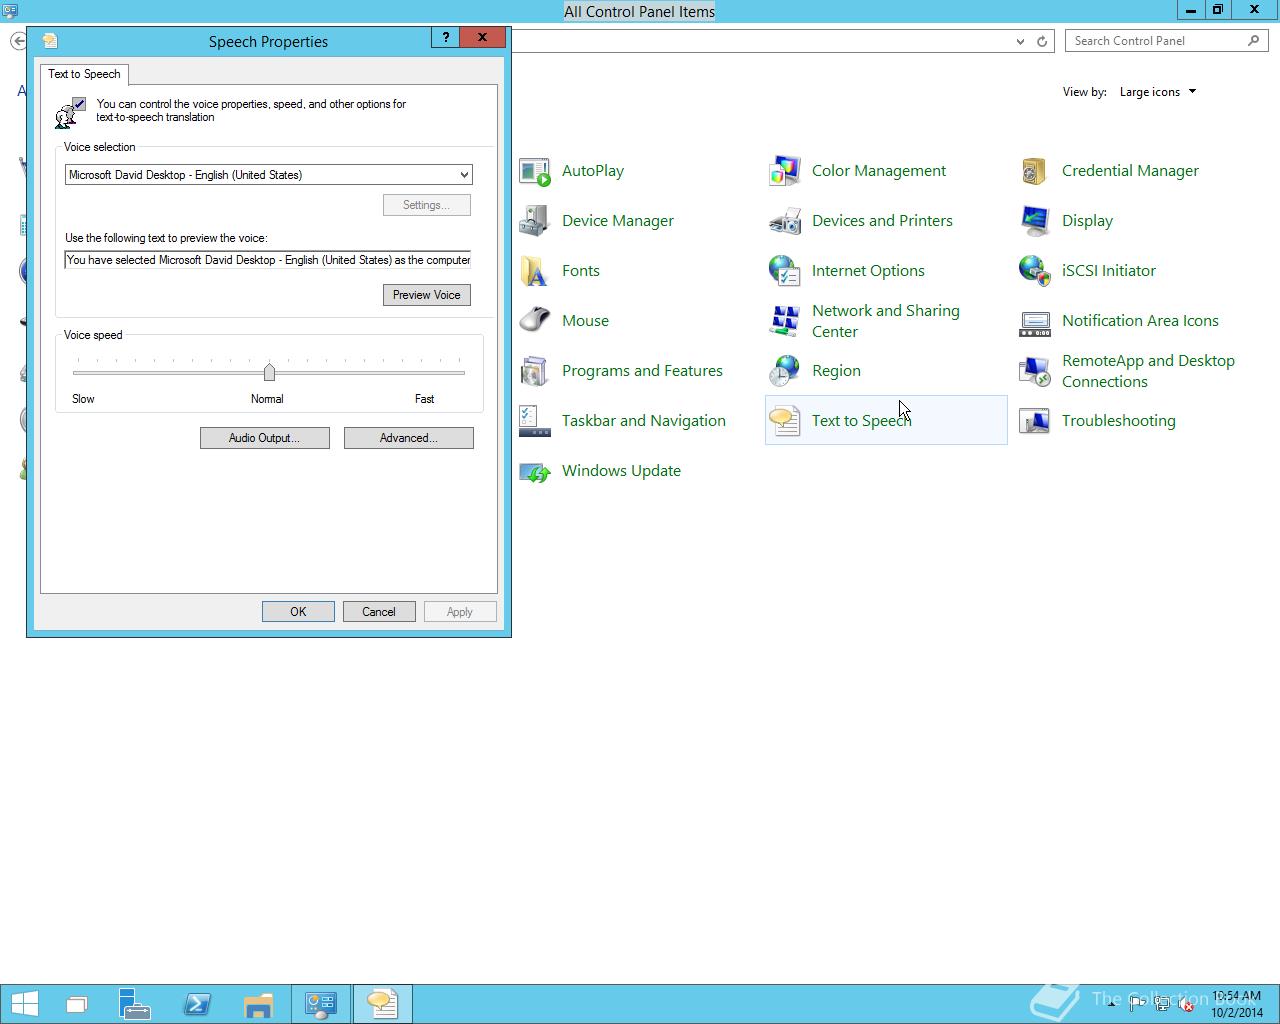Open the AutoPlay icon
Viewport: 1280px width, 1024px height.
click(535, 171)
